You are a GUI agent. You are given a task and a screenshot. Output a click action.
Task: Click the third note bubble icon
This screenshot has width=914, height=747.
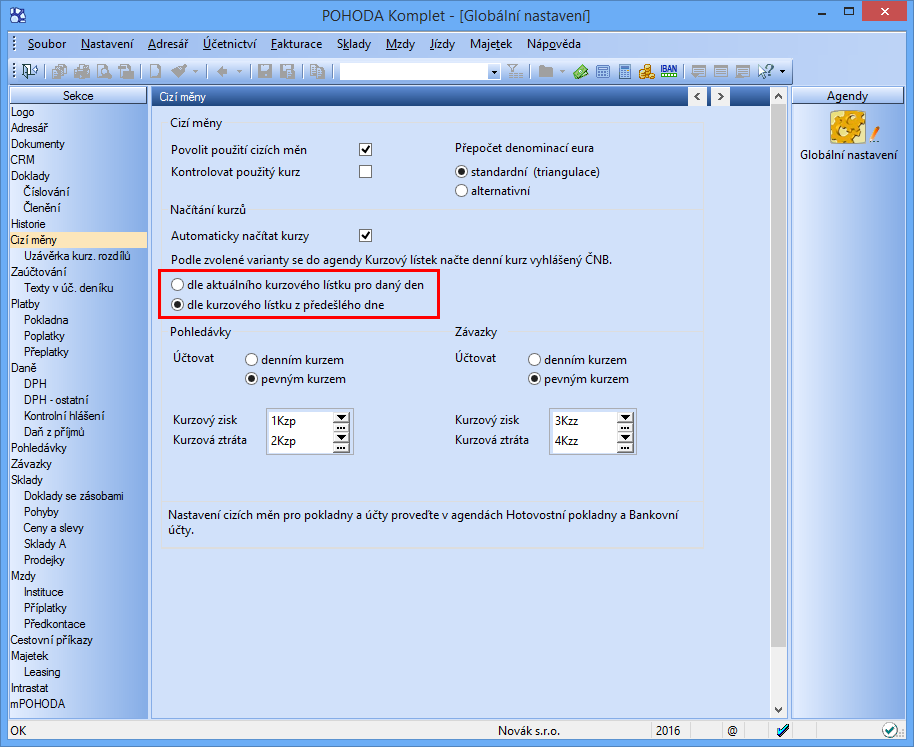(743, 71)
